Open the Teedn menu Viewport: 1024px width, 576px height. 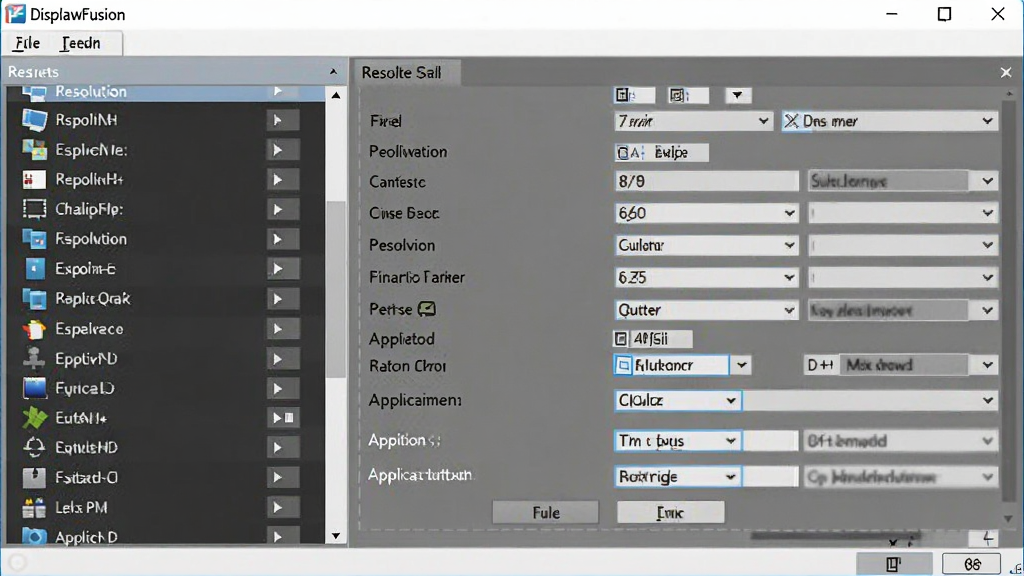coord(81,43)
